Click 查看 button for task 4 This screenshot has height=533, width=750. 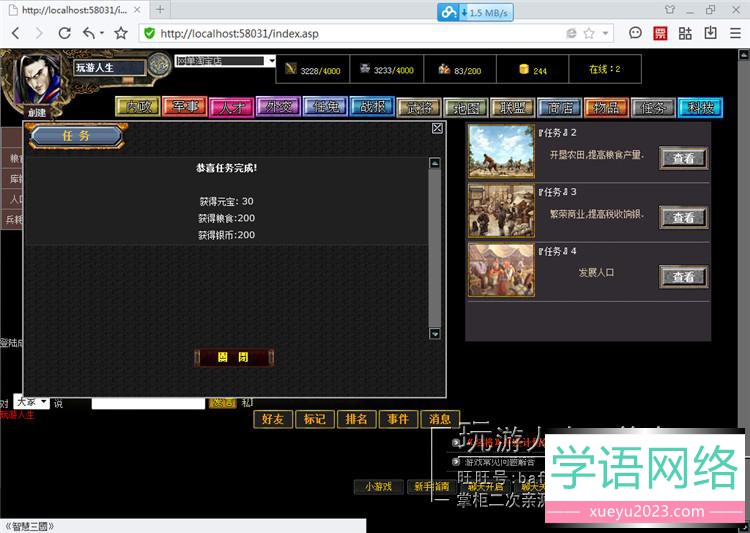point(683,277)
